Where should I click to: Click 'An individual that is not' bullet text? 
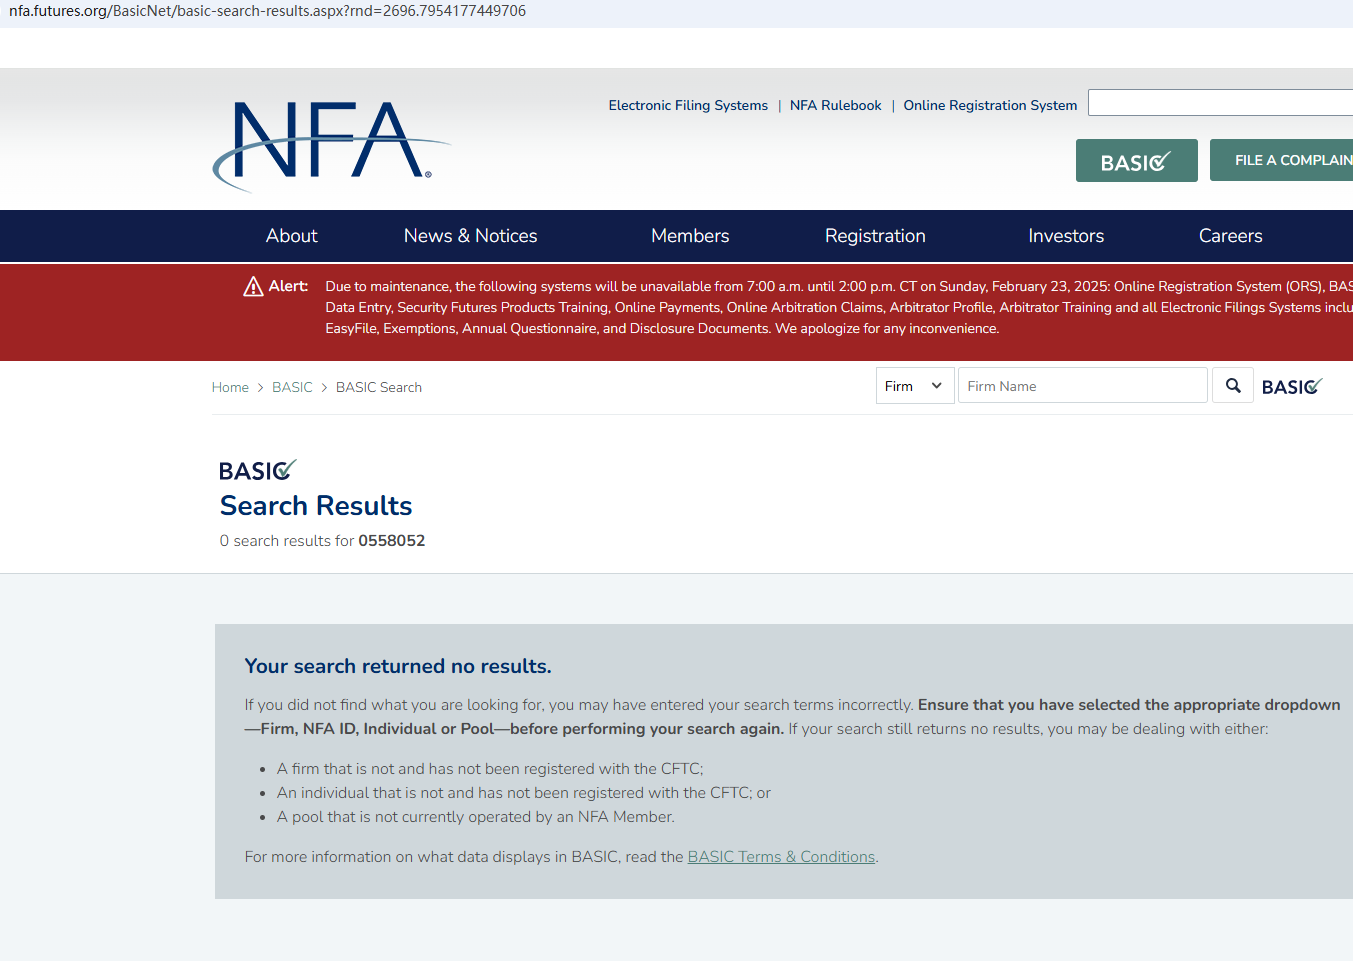pyautogui.click(x=524, y=793)
